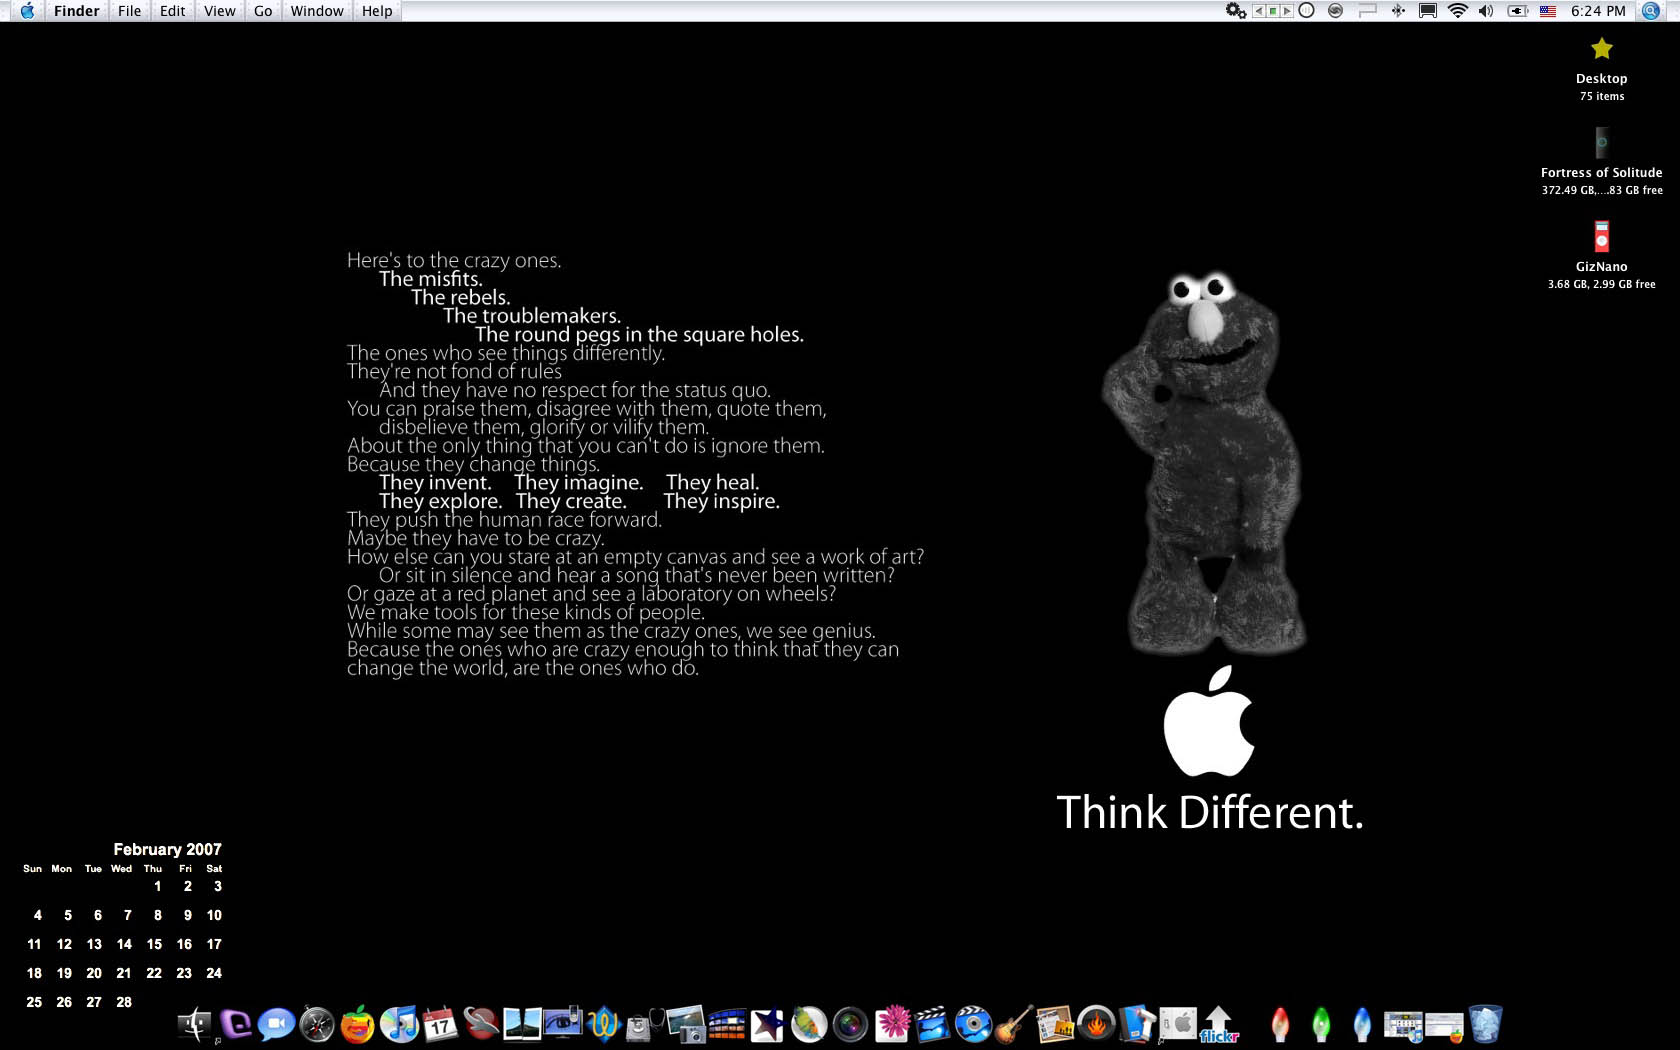The width and height of the screenshot is (1680, 1050).
Task: Open the Wi-Fi AirPort menu
Action: click(1458, 11)
